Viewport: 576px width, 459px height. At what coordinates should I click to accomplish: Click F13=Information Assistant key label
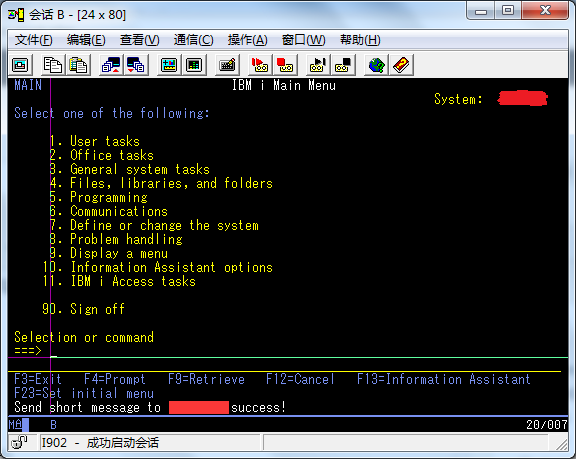pyautogui.click(x=443, y=379)
